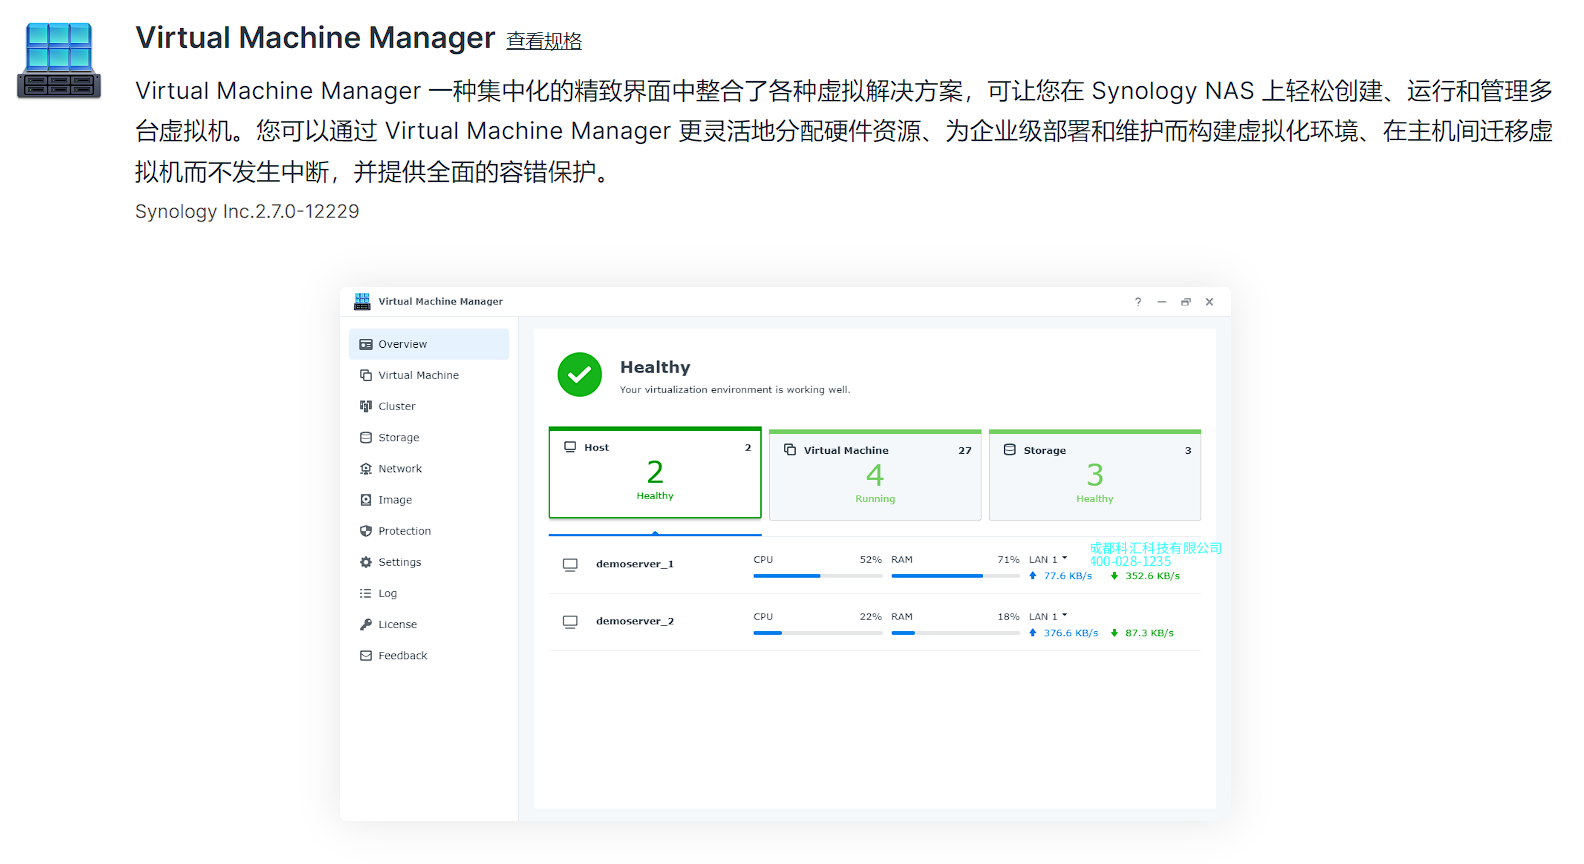The height and width of the screenshot is (864, 1584).
Task: Click demoserver_1 RAM usage bar
Action: click(x=956, y=576)
